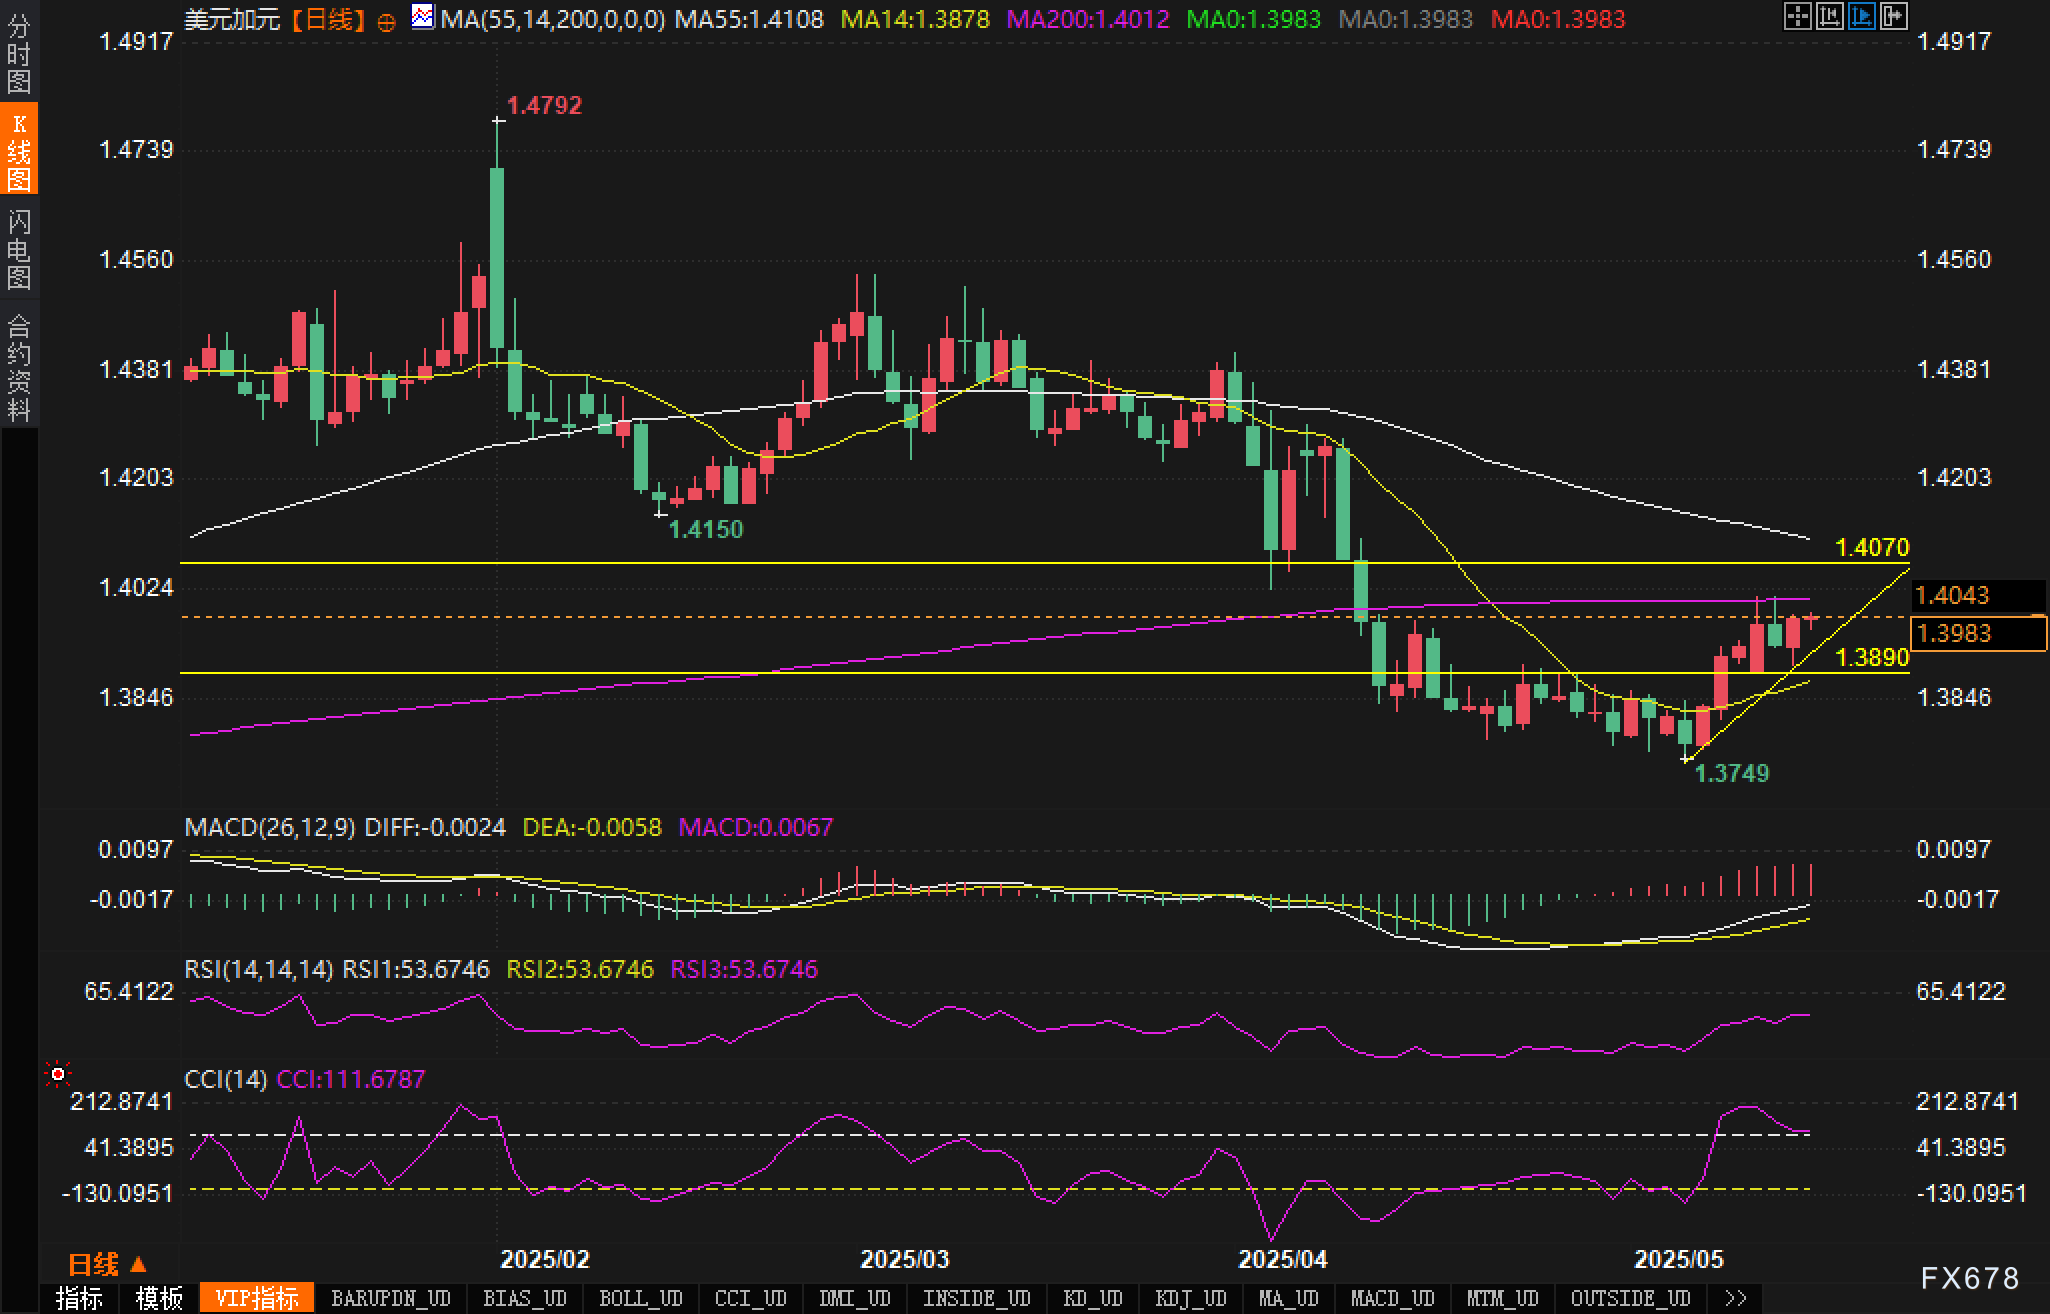The width and height of the screenshot is (2050, 1314).
Task: Click the 【日线】 period label in title
Action: tap(329, 19)
